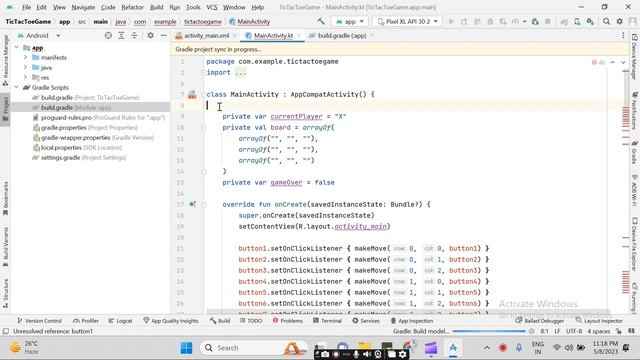Click the Make Project hammer icon
This screenshot has width=640, height=360.
pyautogui.click(x=321, y=21)
